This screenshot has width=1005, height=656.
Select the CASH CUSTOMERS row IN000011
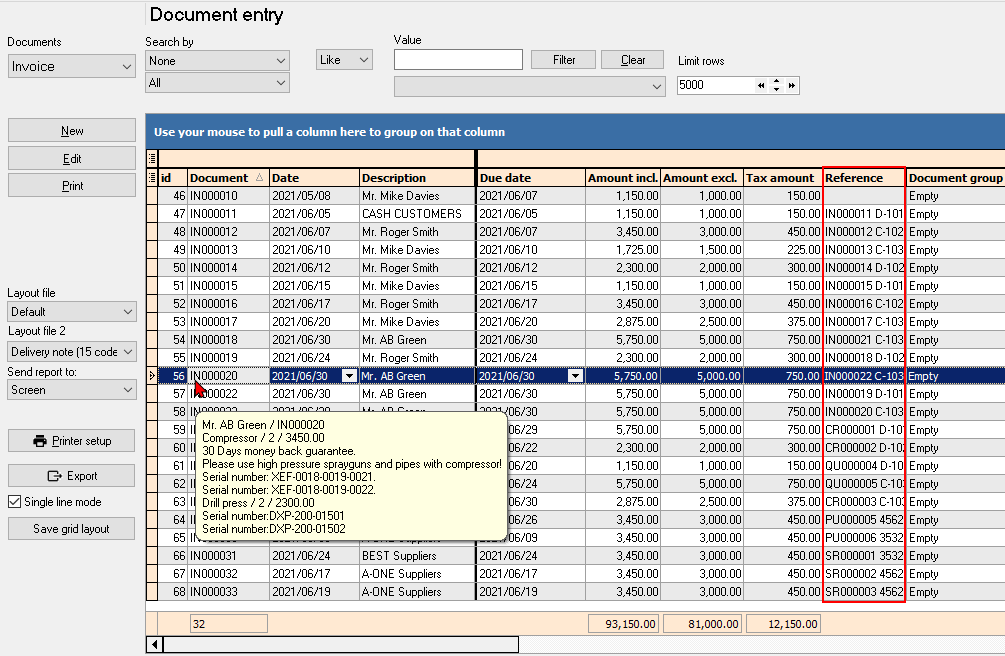point(575,214)
